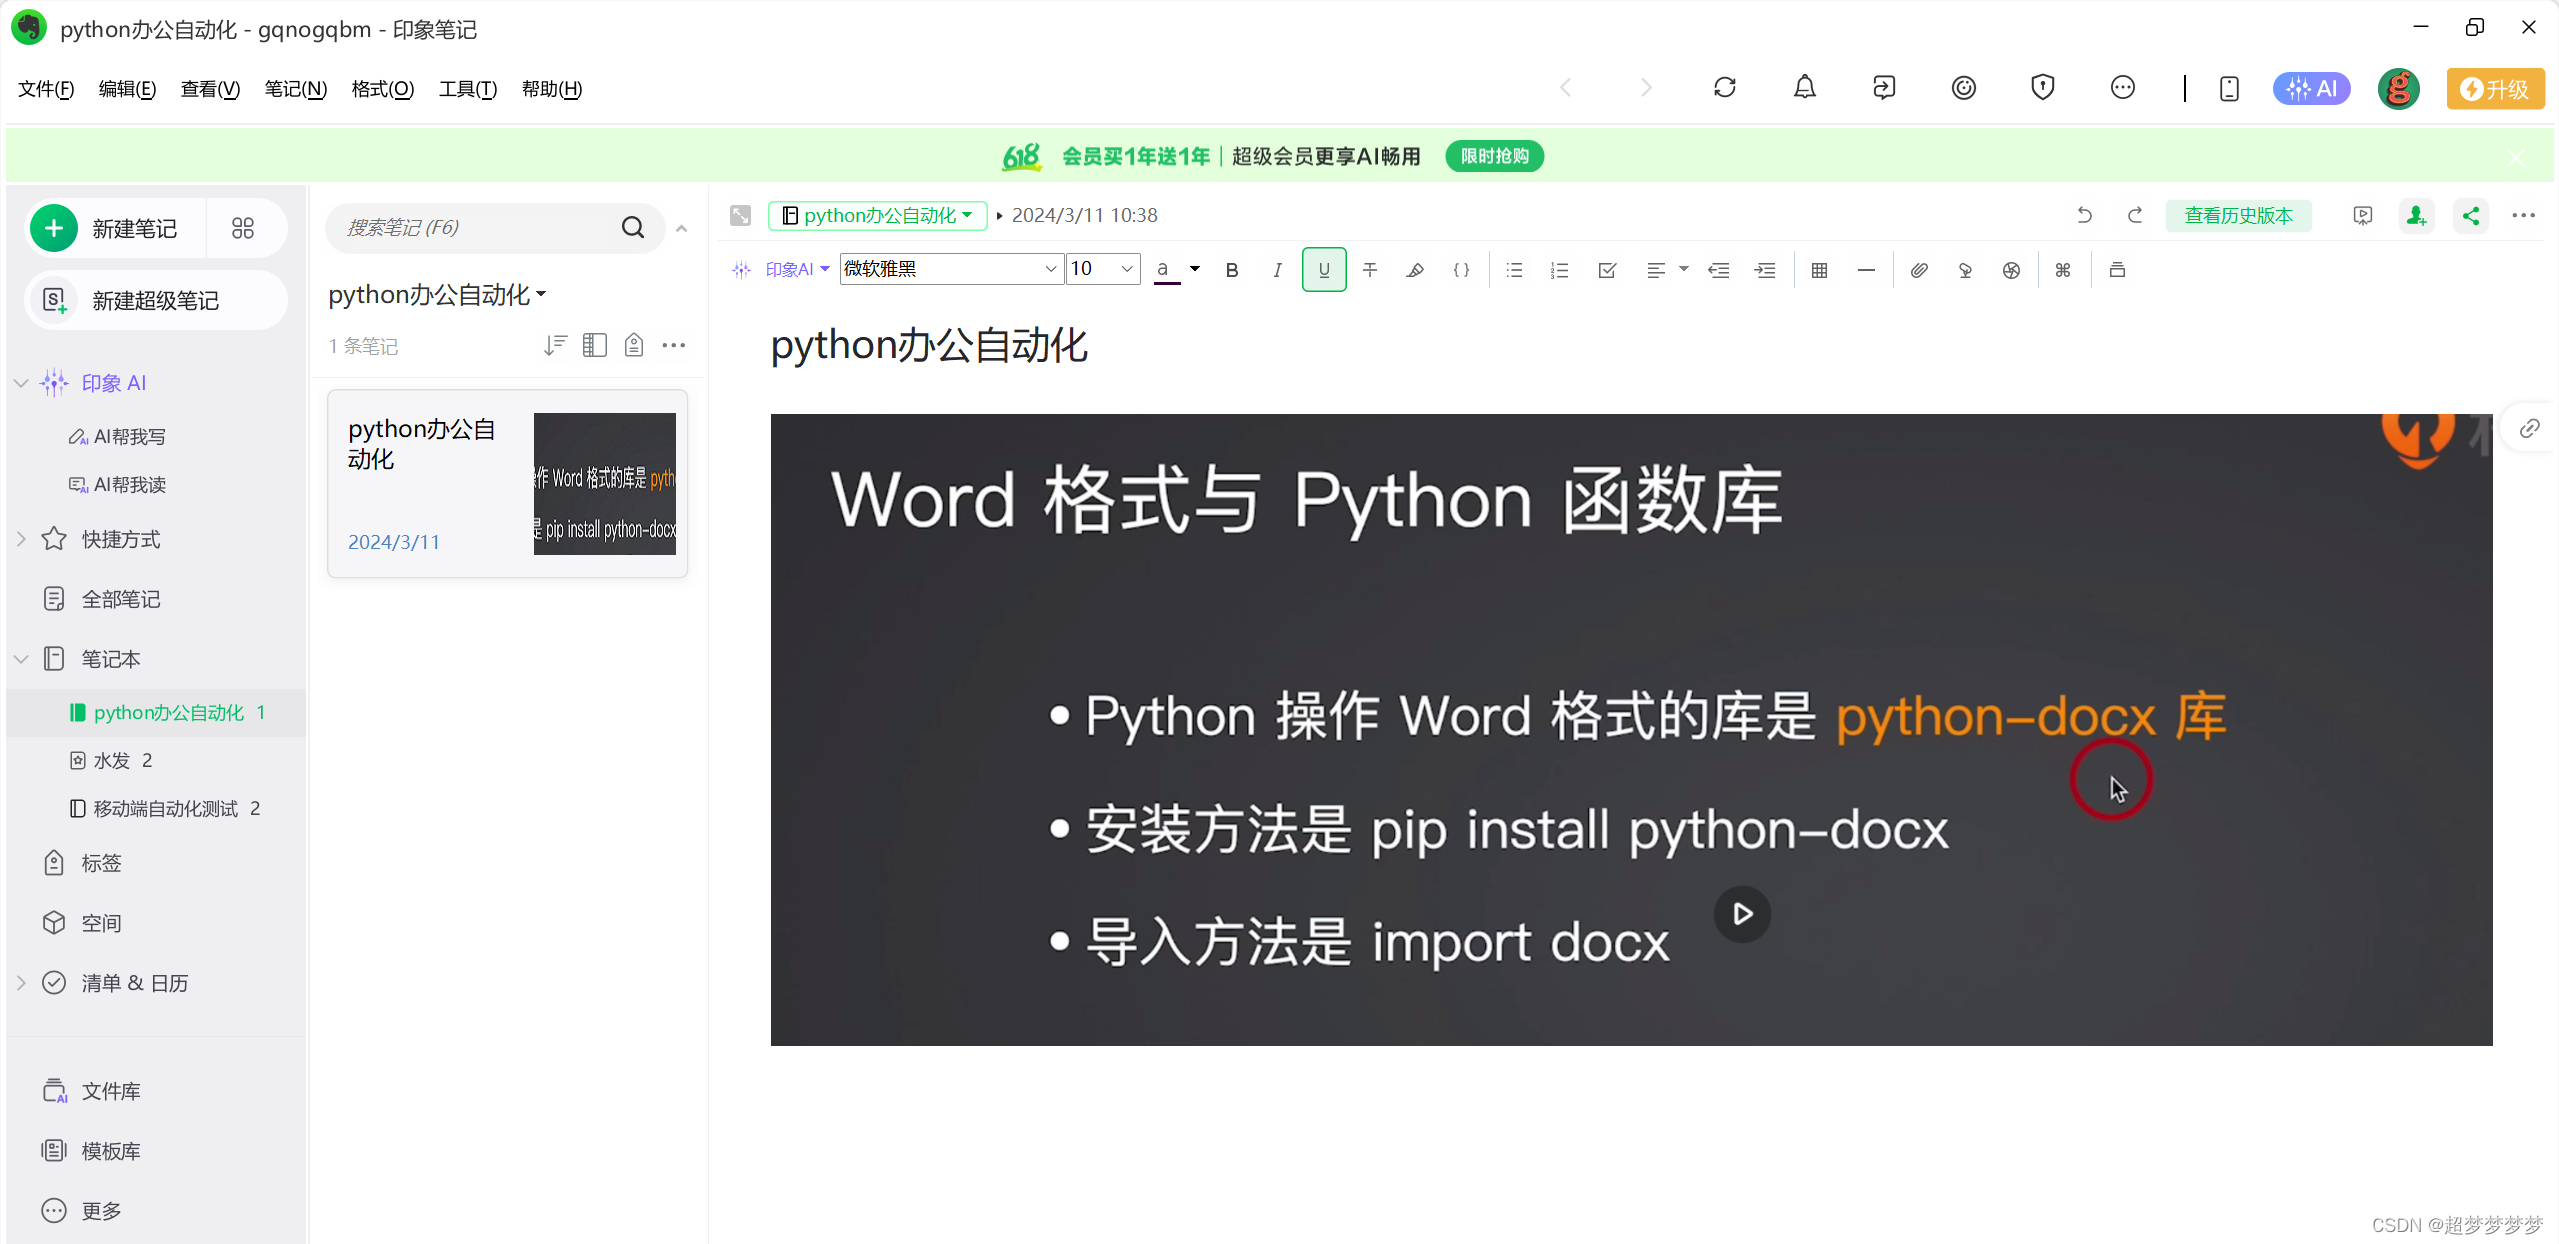Image resolution: width=2559 pixels, height=1244 pixels.
Task: Apply the highlighter tool
Action: 1415,270
